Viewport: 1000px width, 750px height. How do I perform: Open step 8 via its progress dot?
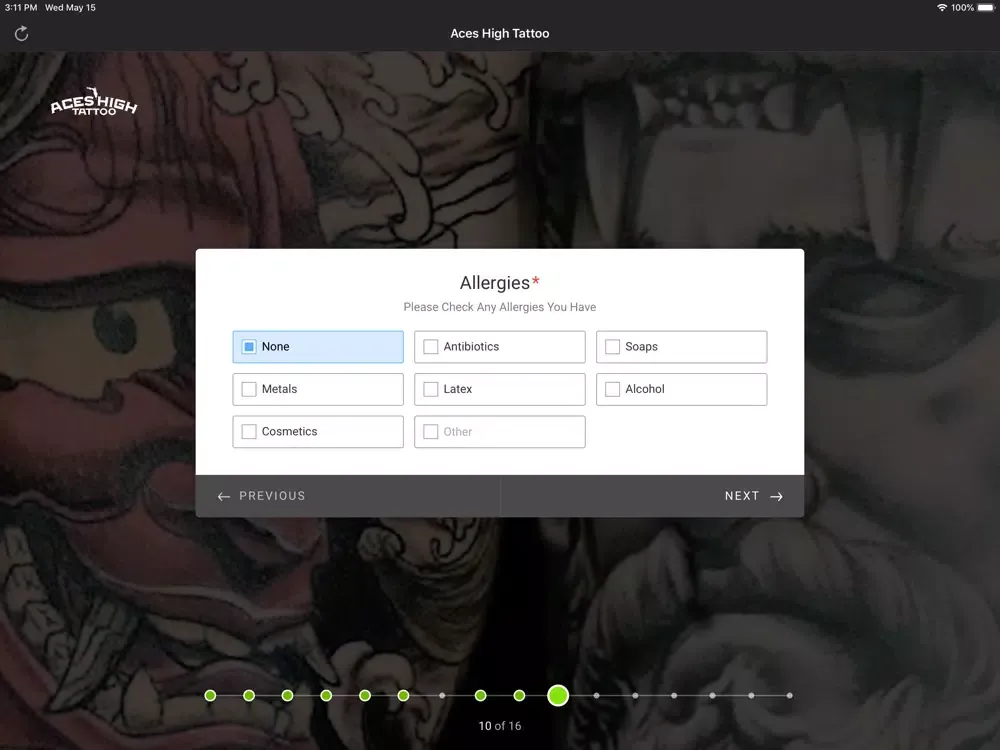(481, 696)
